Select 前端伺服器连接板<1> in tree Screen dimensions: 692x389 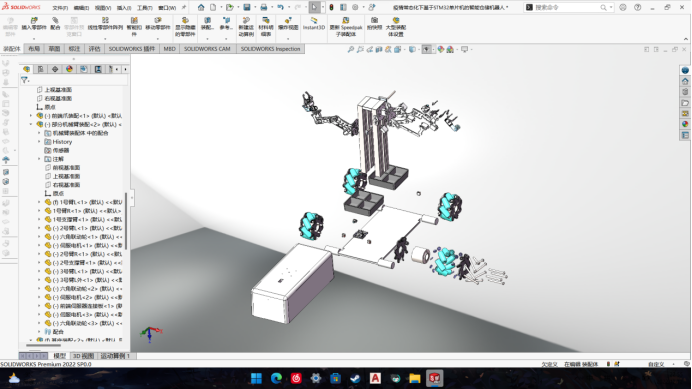click(x=82, y=306)
